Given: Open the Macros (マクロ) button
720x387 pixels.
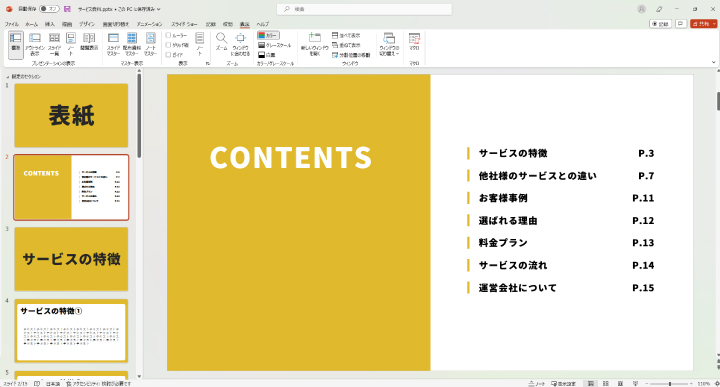Looking at the screenshot, I should pyautogui.click(x=414, y=42).
